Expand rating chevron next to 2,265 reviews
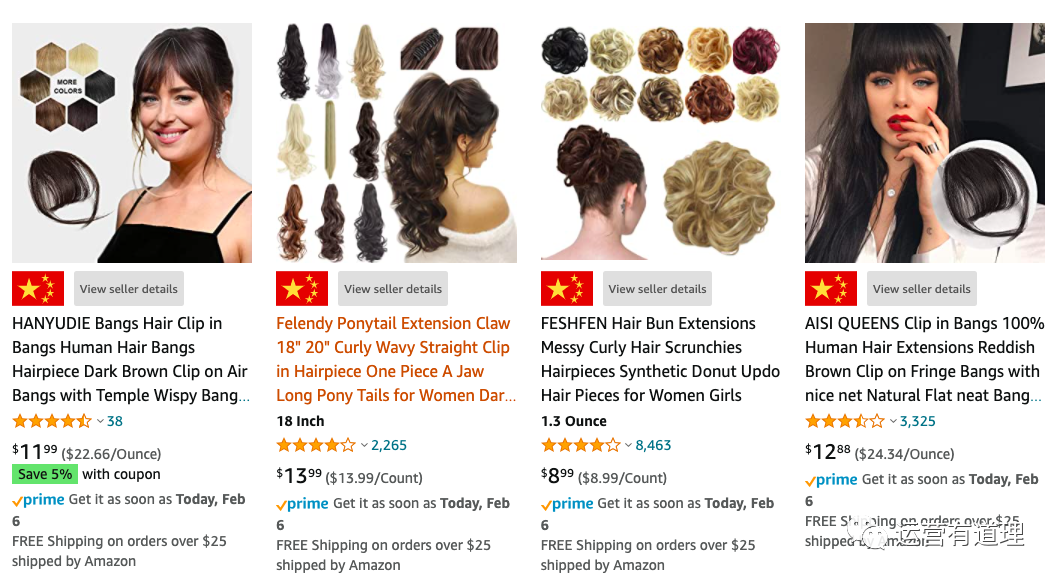 click(x=364, y=445)
